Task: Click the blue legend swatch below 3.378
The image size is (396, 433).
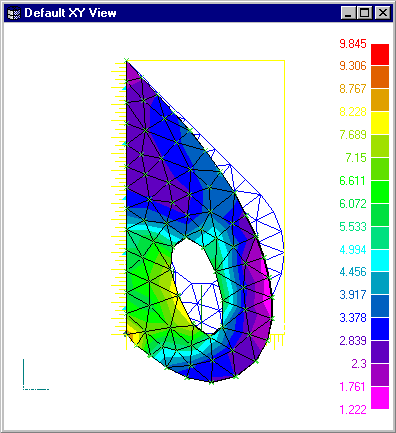Action: coord(380,329)
